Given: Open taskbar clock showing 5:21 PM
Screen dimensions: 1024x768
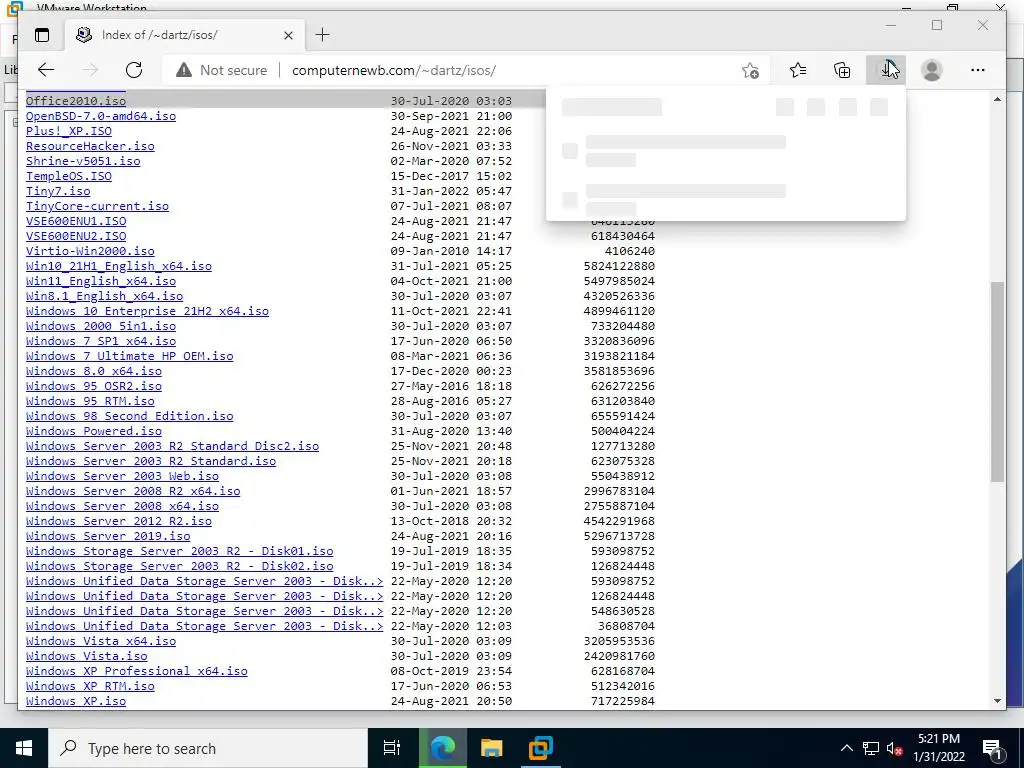Looking at the screenshot, I should [938, 748].
